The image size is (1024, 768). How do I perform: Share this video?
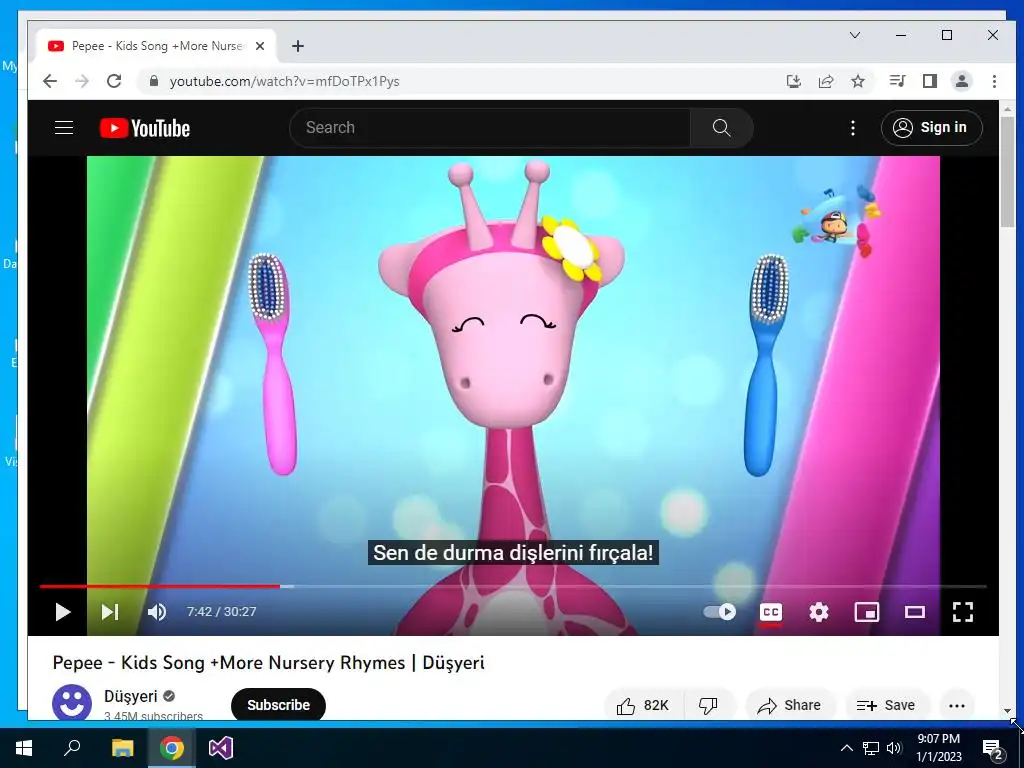tap(790, 705)
